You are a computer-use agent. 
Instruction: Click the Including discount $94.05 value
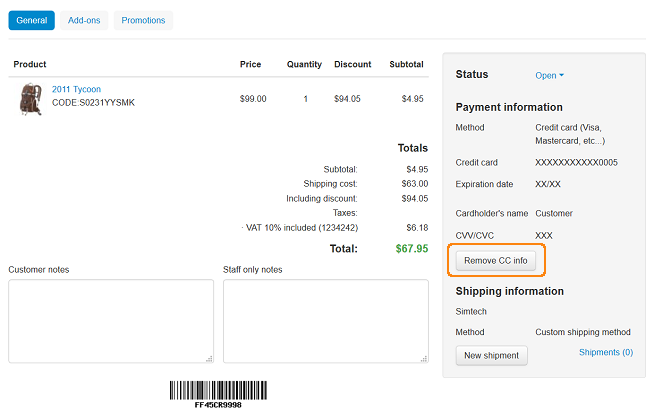415,198
